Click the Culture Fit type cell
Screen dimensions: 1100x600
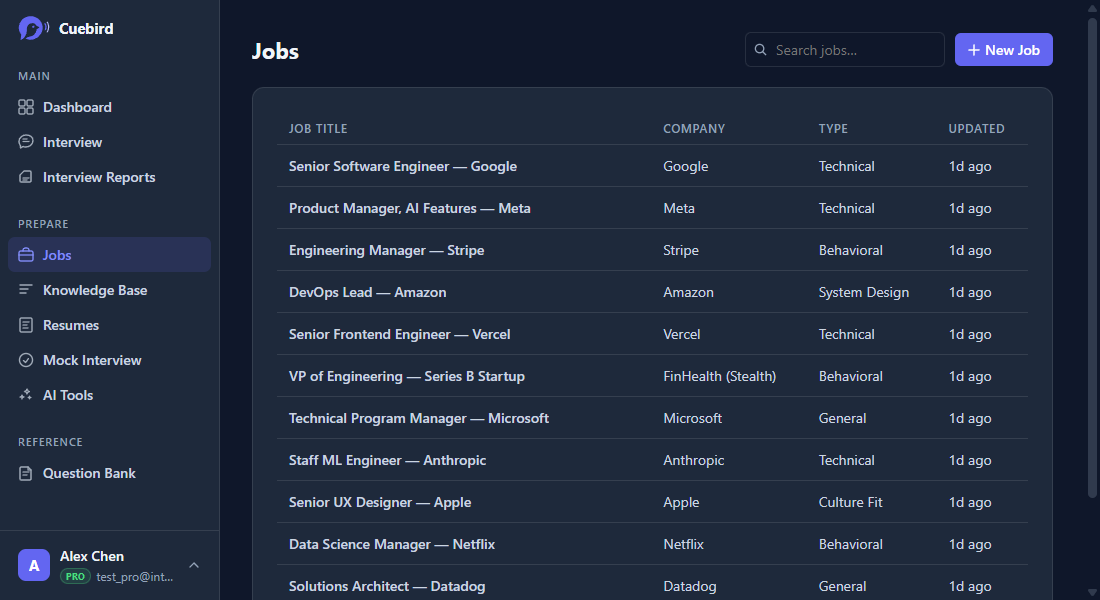(x=850, y=502)
